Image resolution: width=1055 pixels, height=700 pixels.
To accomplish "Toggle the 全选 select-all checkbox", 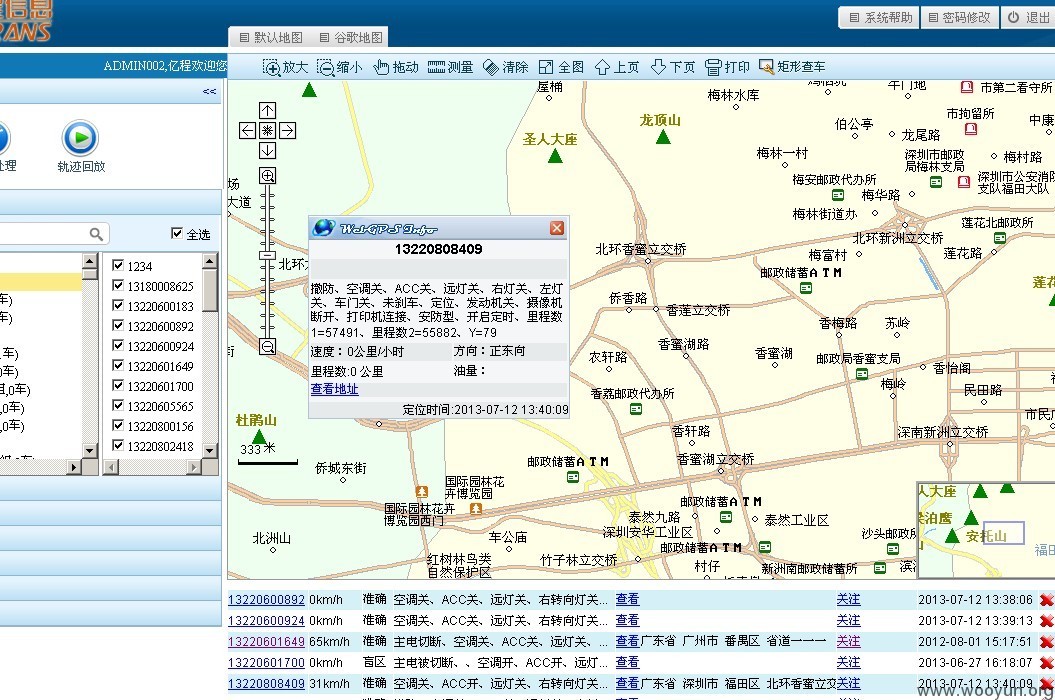I will point(177,233).
